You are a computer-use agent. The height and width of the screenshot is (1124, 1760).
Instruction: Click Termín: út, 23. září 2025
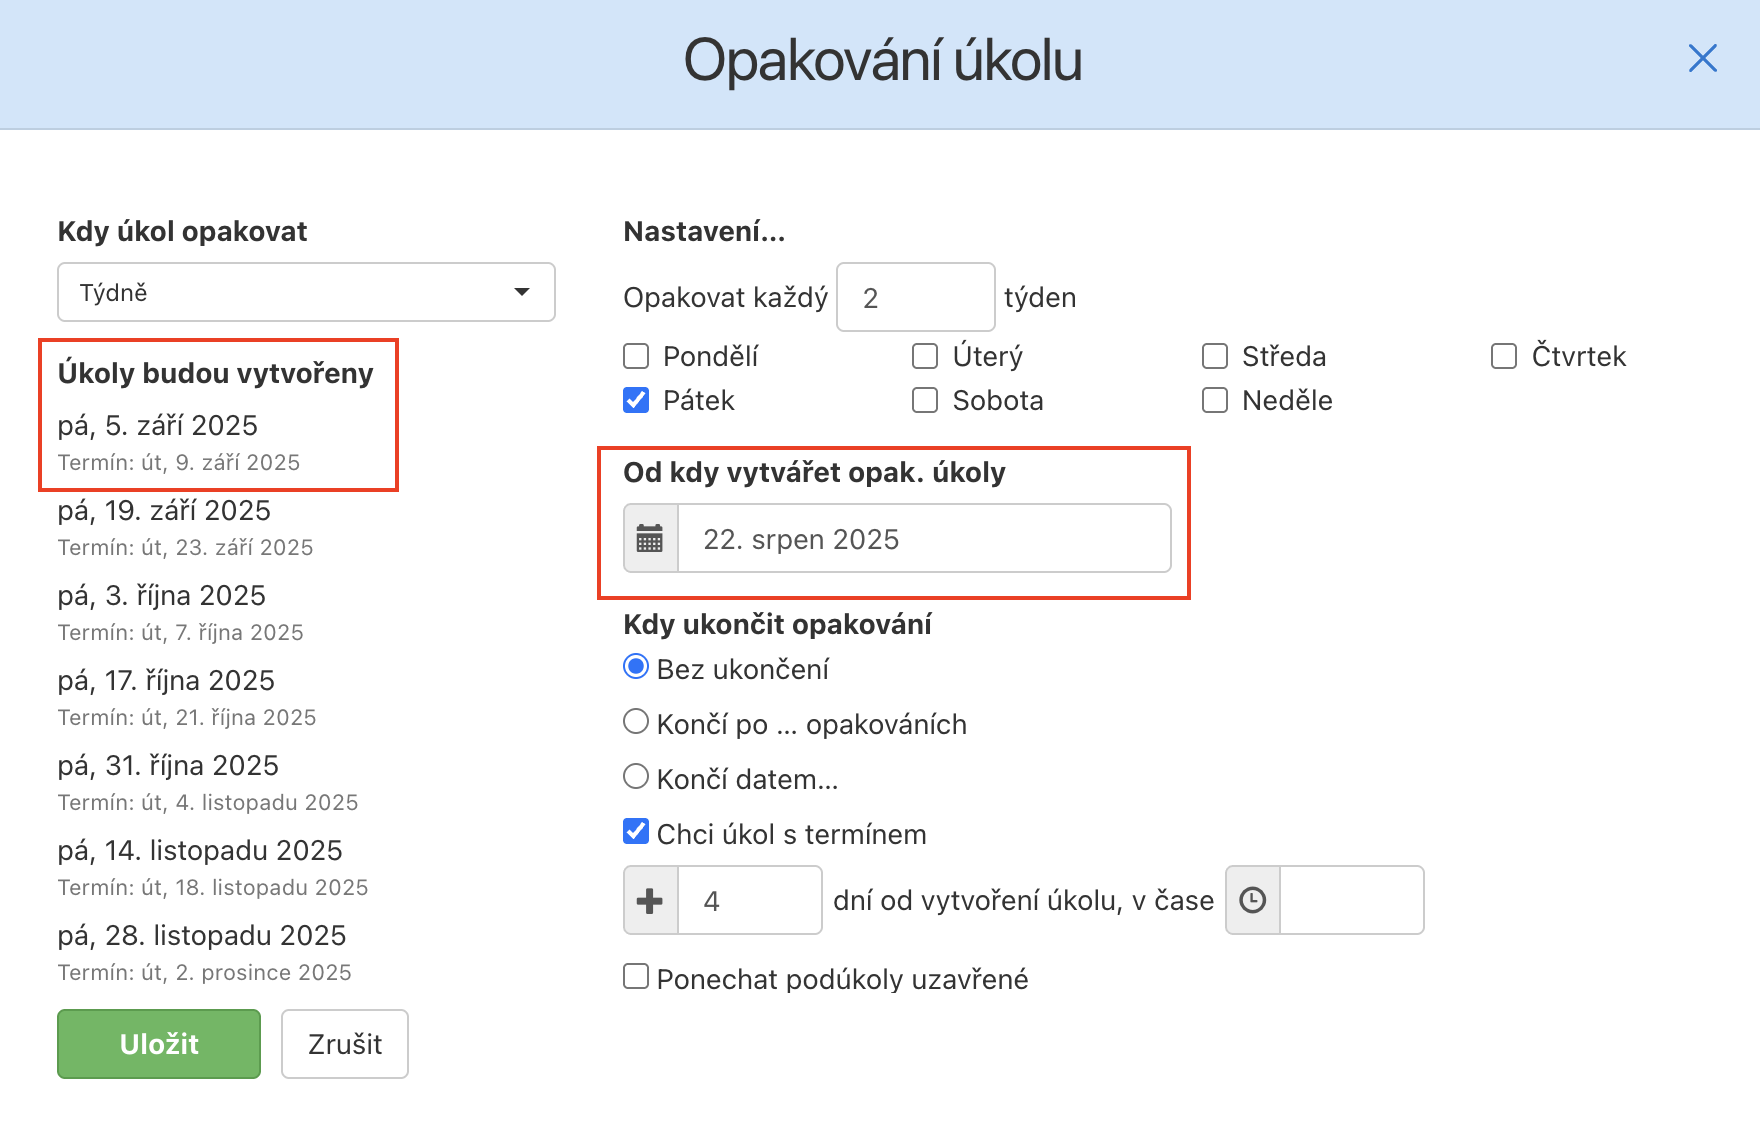[186, 548]
